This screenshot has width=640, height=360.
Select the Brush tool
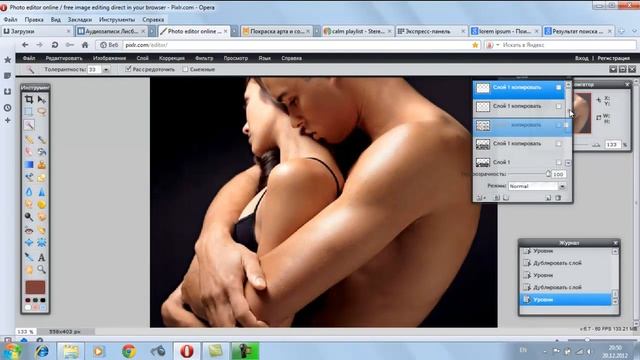pos(42,140)
